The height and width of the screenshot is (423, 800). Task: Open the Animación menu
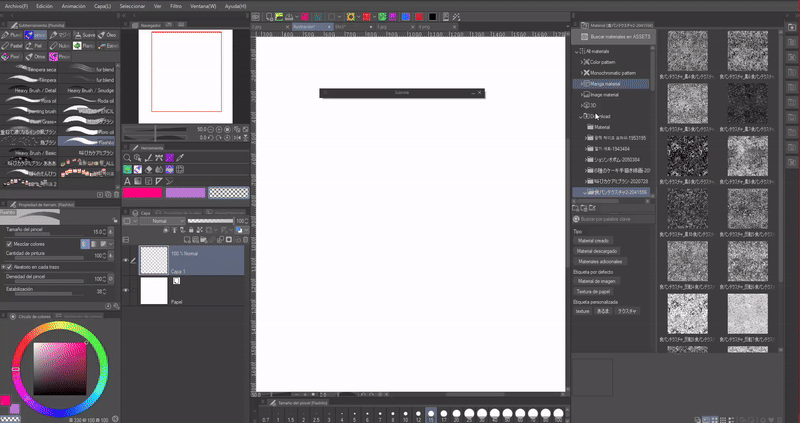(73, 5)
